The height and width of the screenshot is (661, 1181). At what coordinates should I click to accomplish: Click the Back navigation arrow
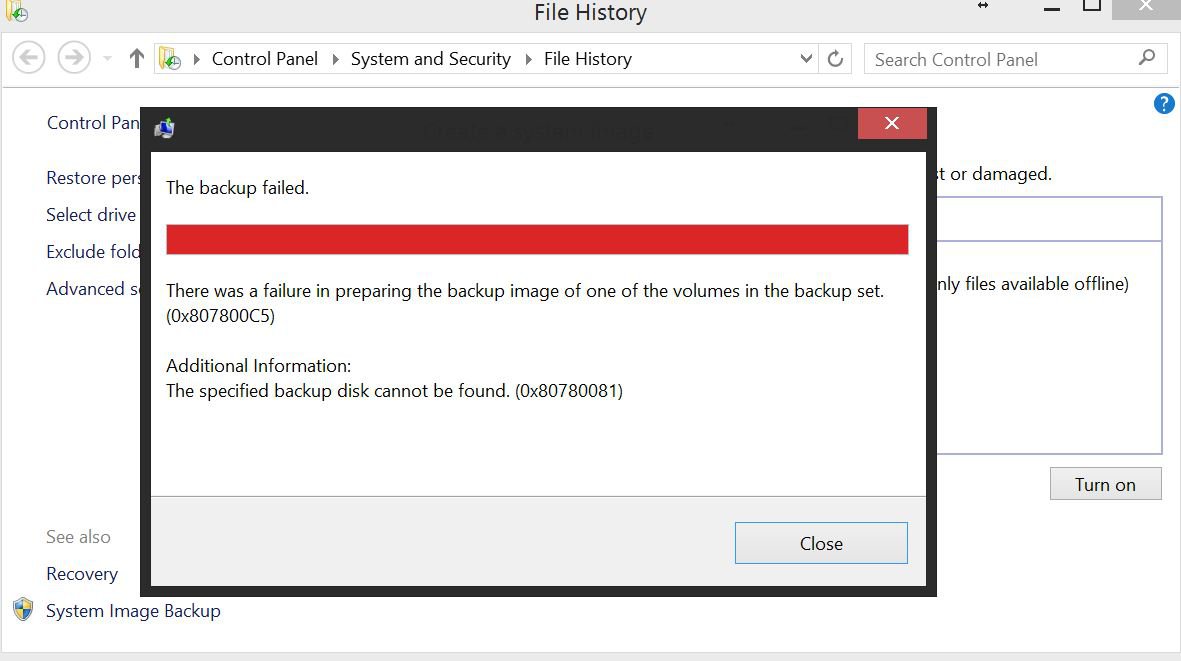tap(29, 58)
